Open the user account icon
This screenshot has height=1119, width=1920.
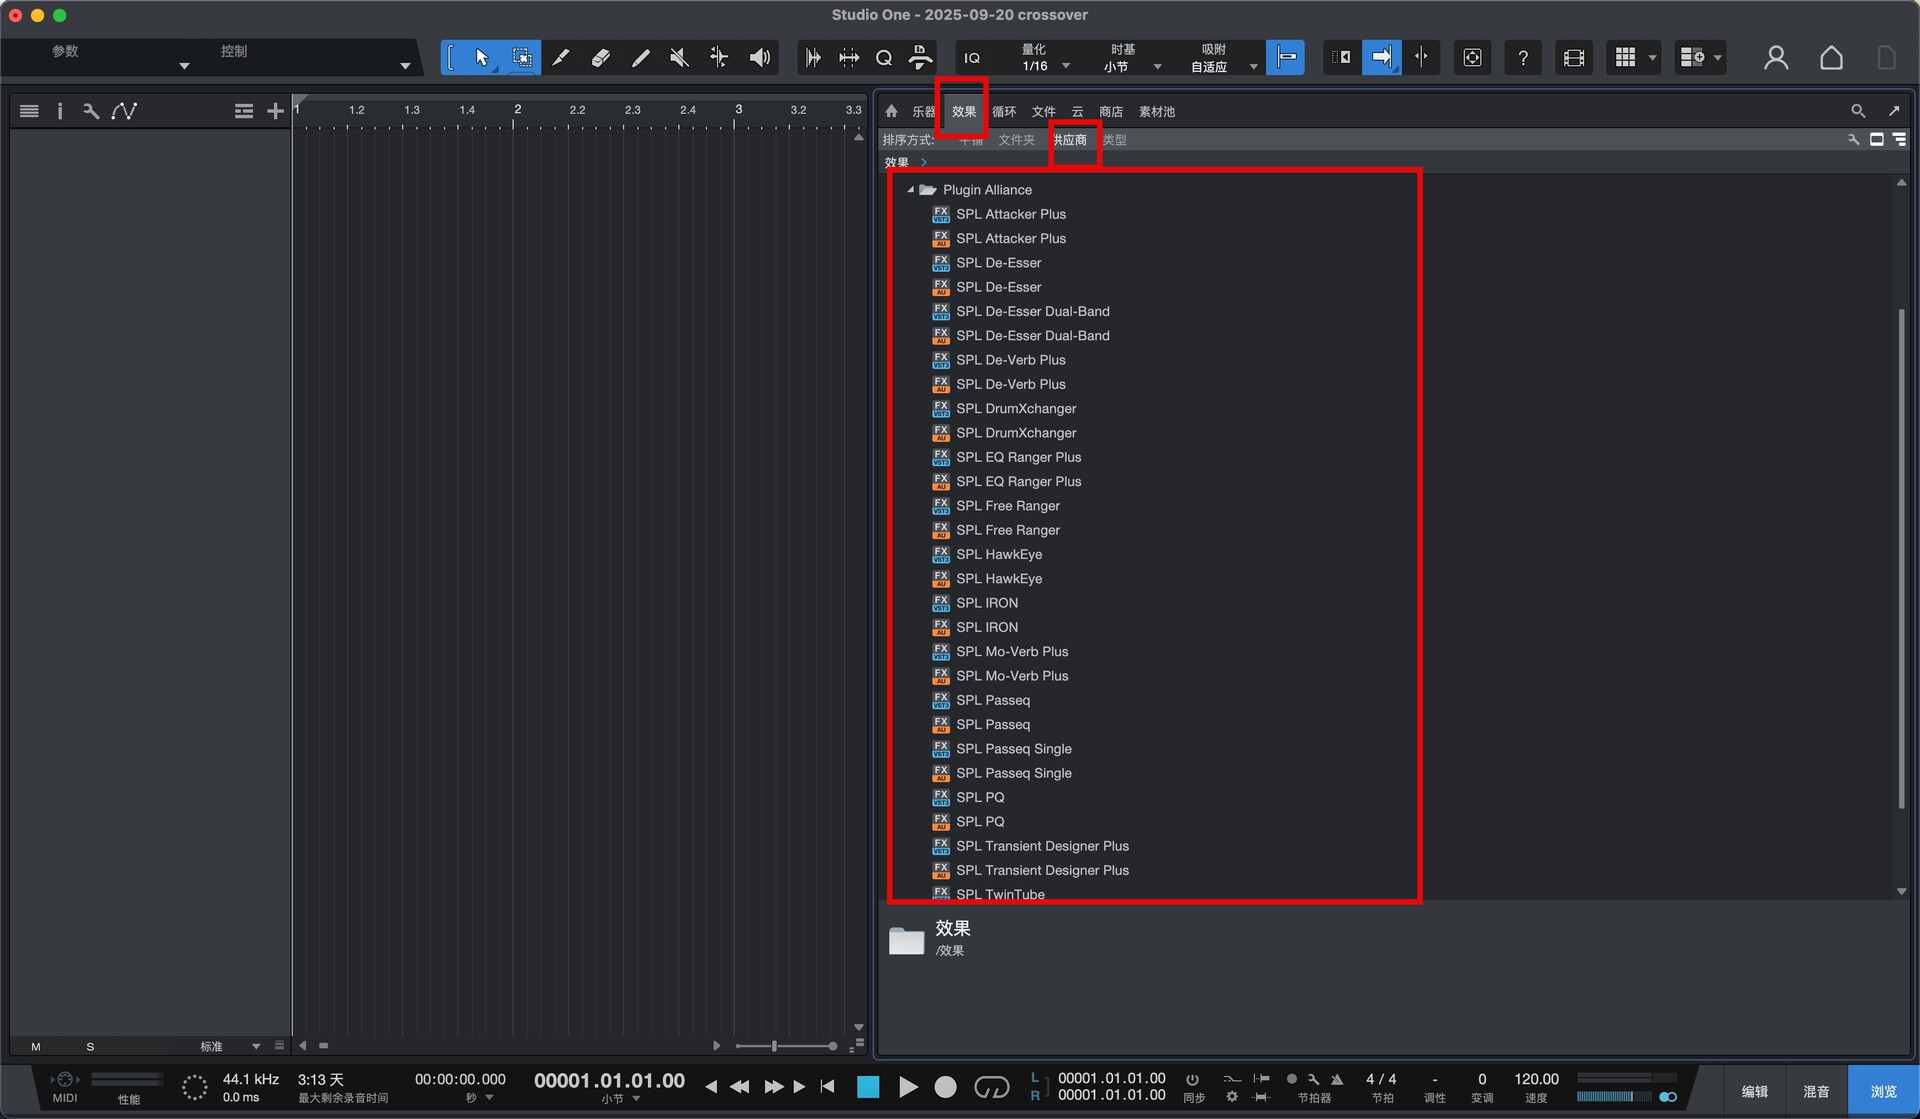pyautogui.click(x=1776, y=58)
